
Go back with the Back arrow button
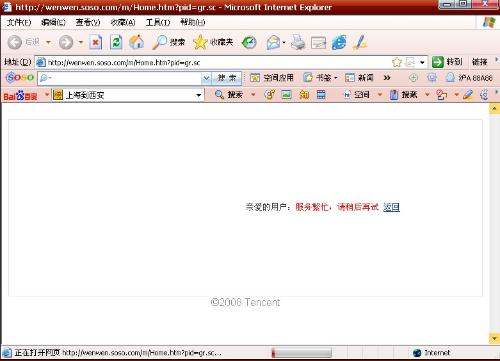pos(15,42)
